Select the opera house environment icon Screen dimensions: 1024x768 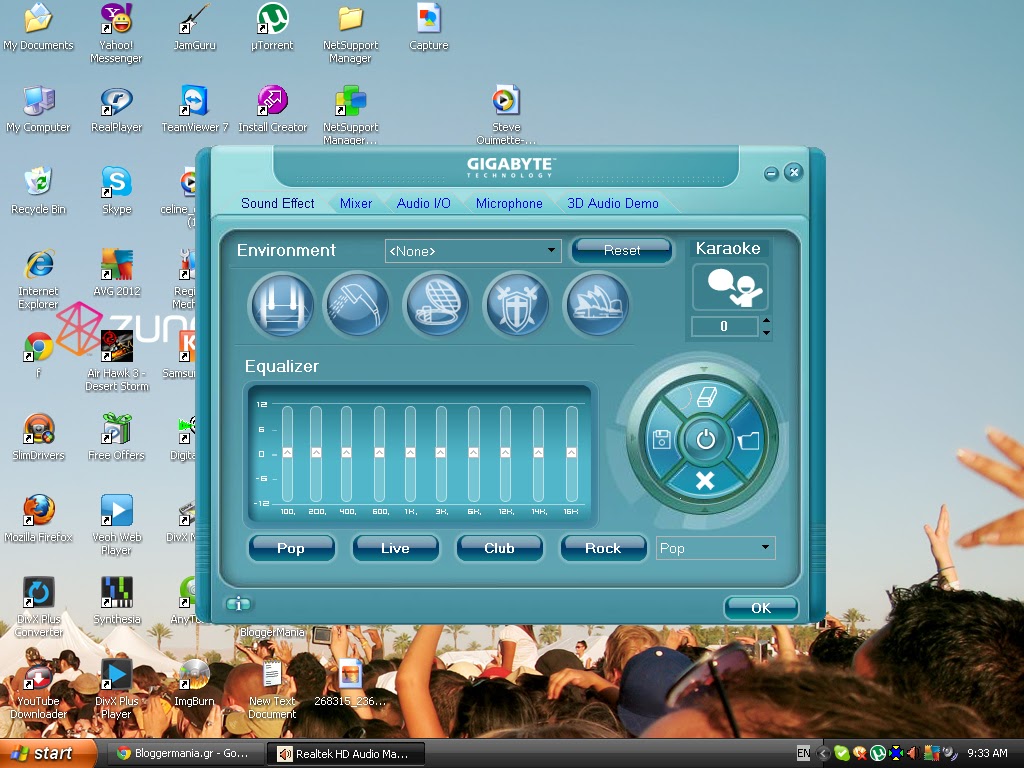[x=596, y=304]
